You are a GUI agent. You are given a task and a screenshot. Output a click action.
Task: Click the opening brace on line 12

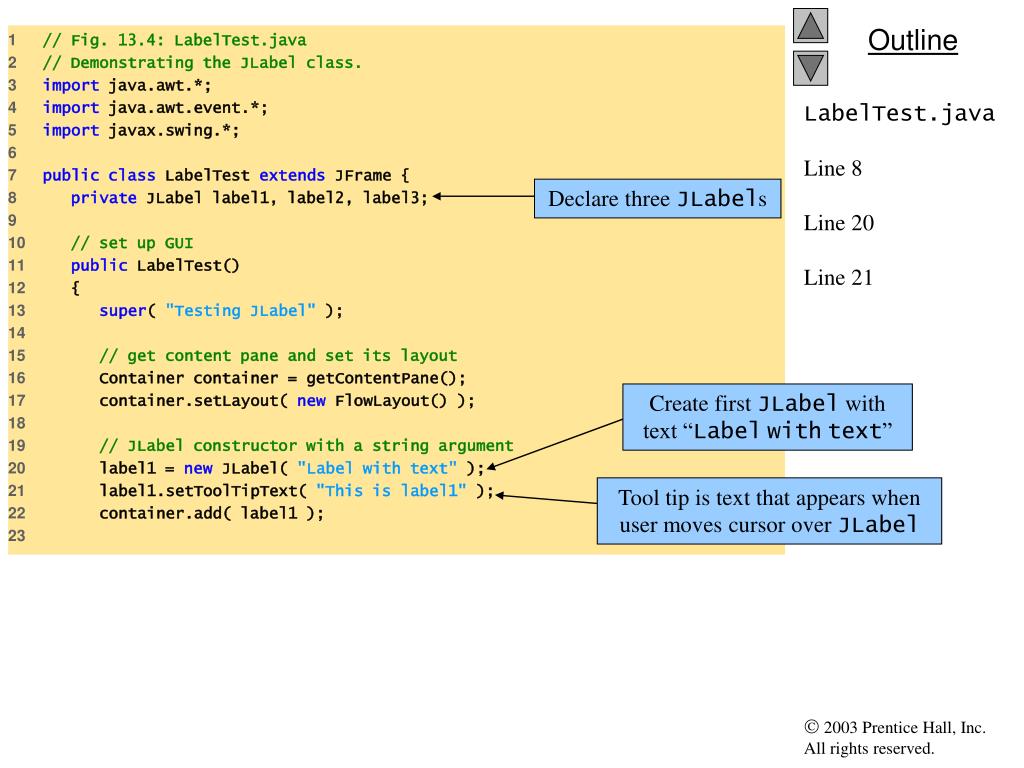75,288
